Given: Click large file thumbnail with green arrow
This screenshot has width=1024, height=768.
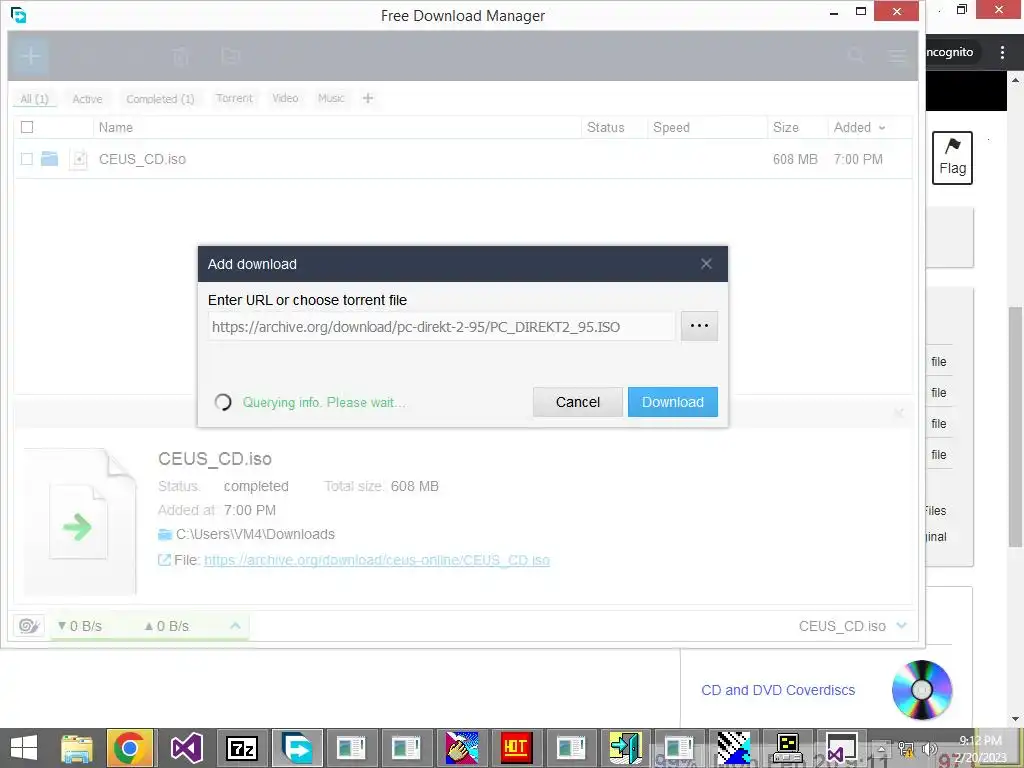Looking at the screenshot, I should [x=80, y=521].
